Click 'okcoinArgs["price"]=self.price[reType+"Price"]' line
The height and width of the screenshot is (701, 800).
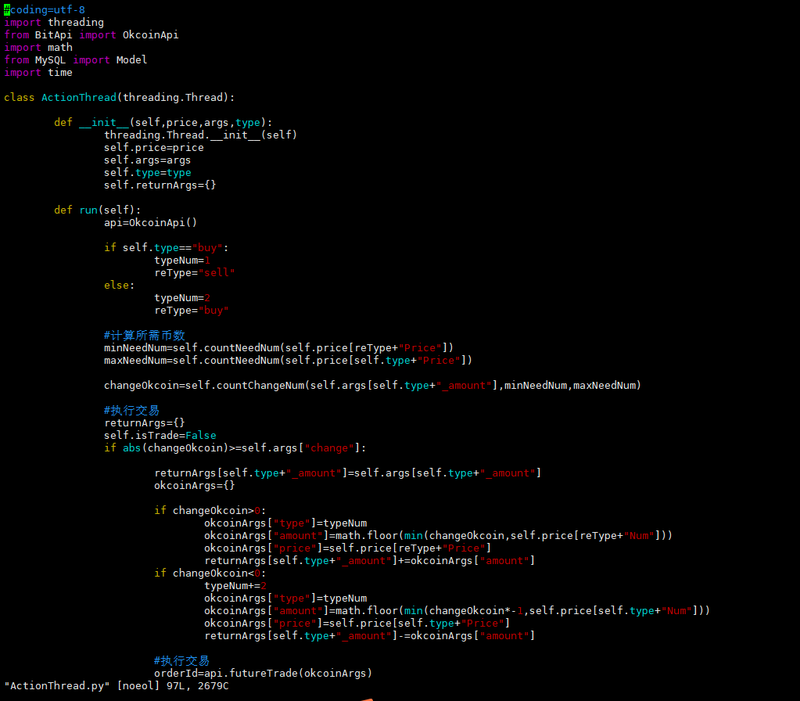[348, 548]
